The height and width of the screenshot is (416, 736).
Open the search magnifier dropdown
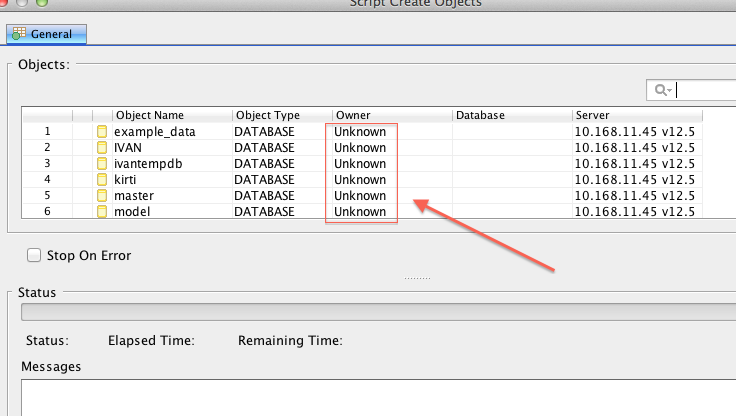[x=663, y=91]
